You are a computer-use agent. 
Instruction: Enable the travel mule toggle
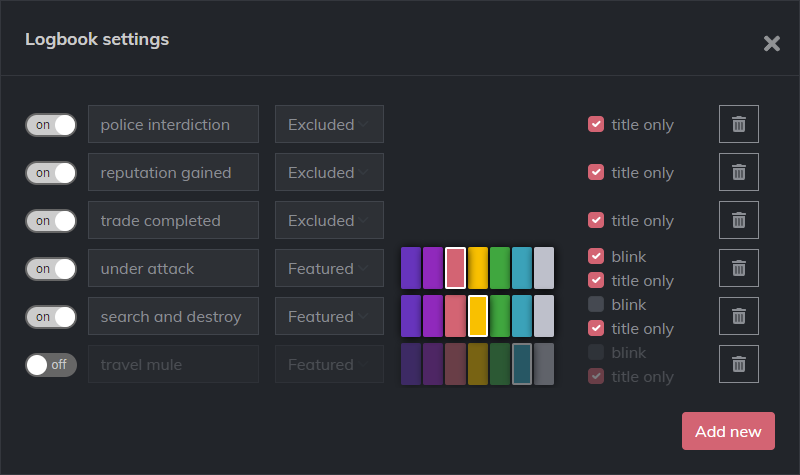point(51,365)
